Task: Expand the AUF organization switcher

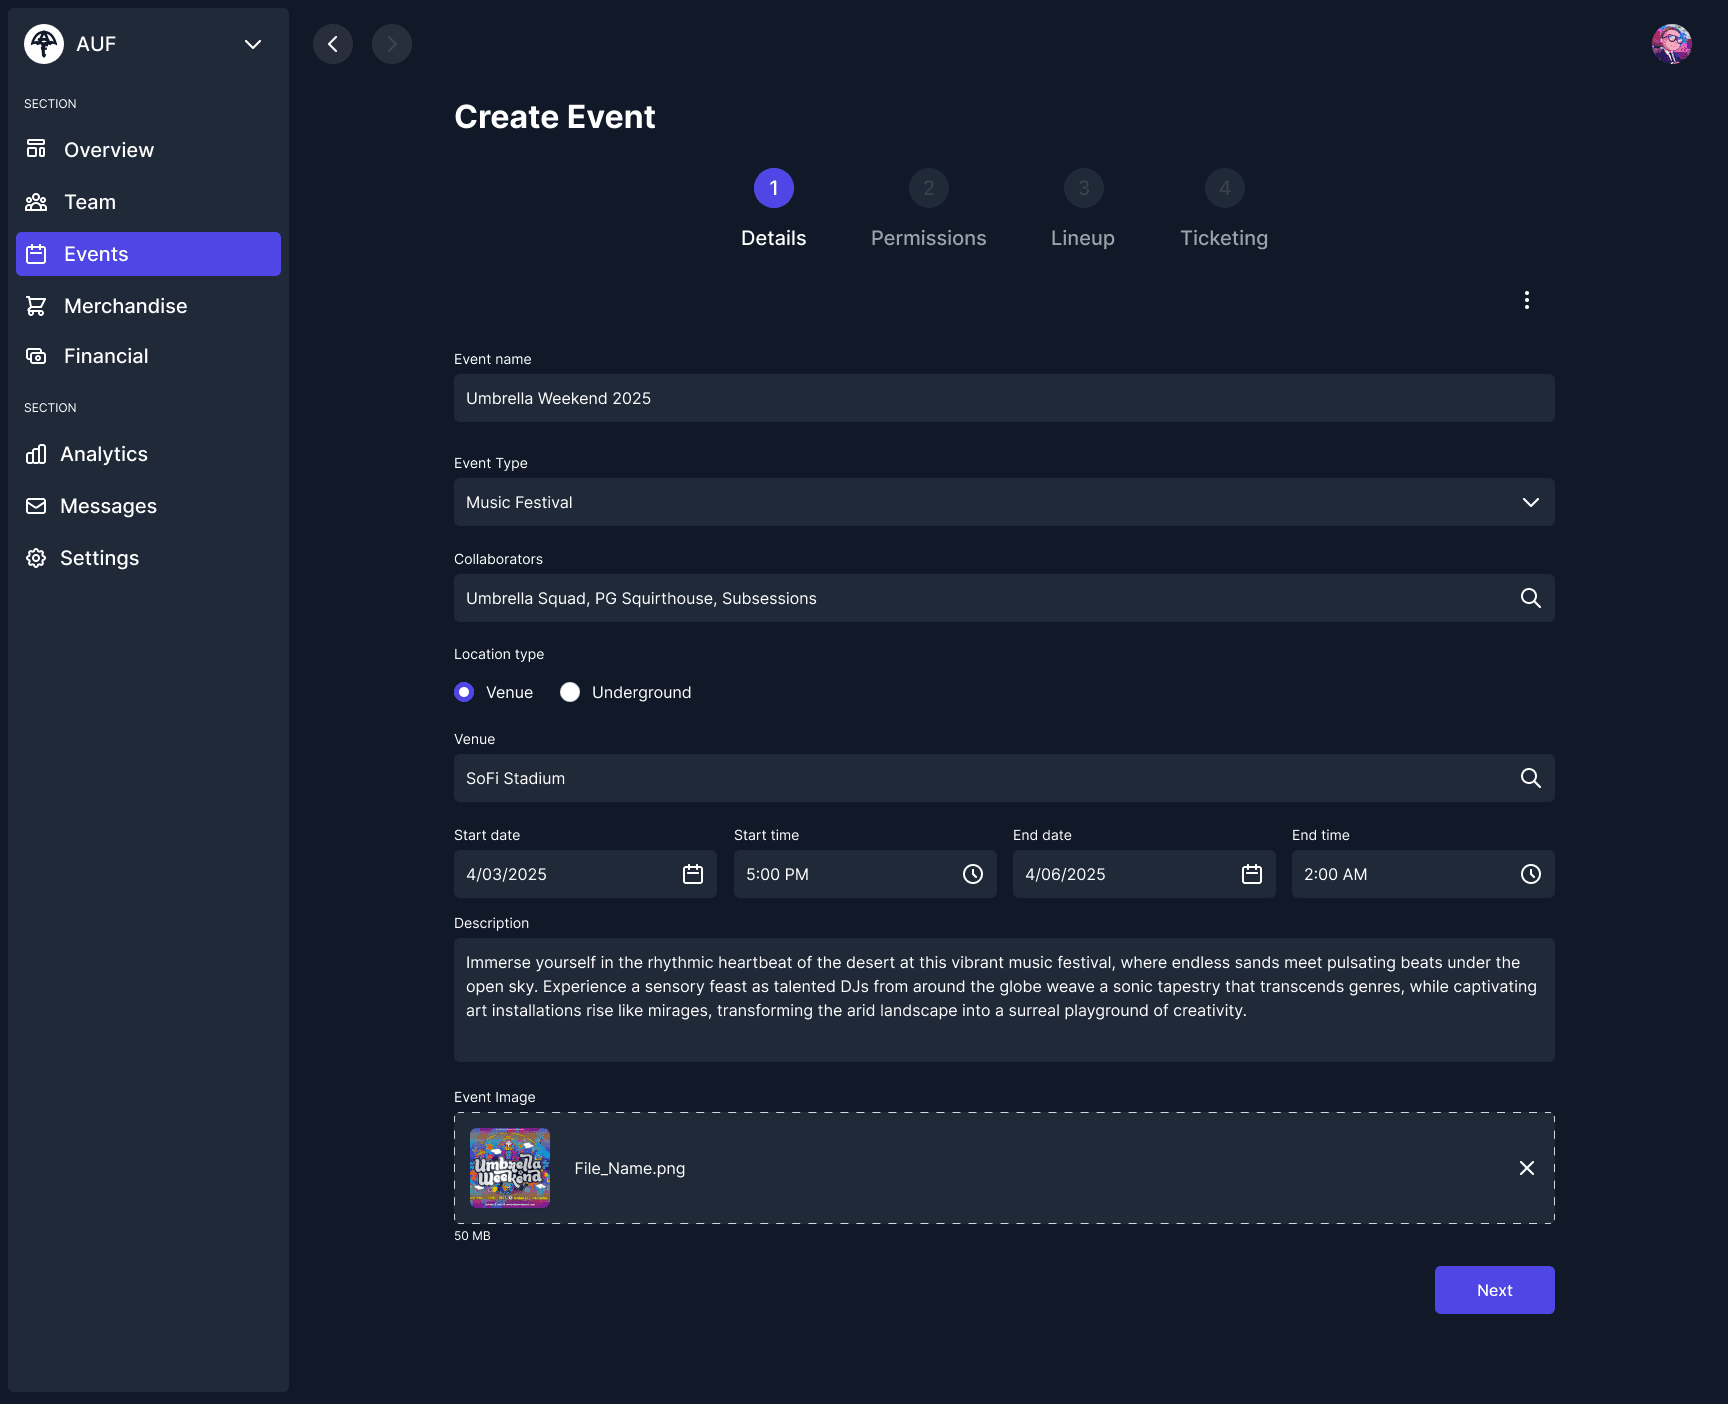Action: pyautogui.click(x=253, y=44)
